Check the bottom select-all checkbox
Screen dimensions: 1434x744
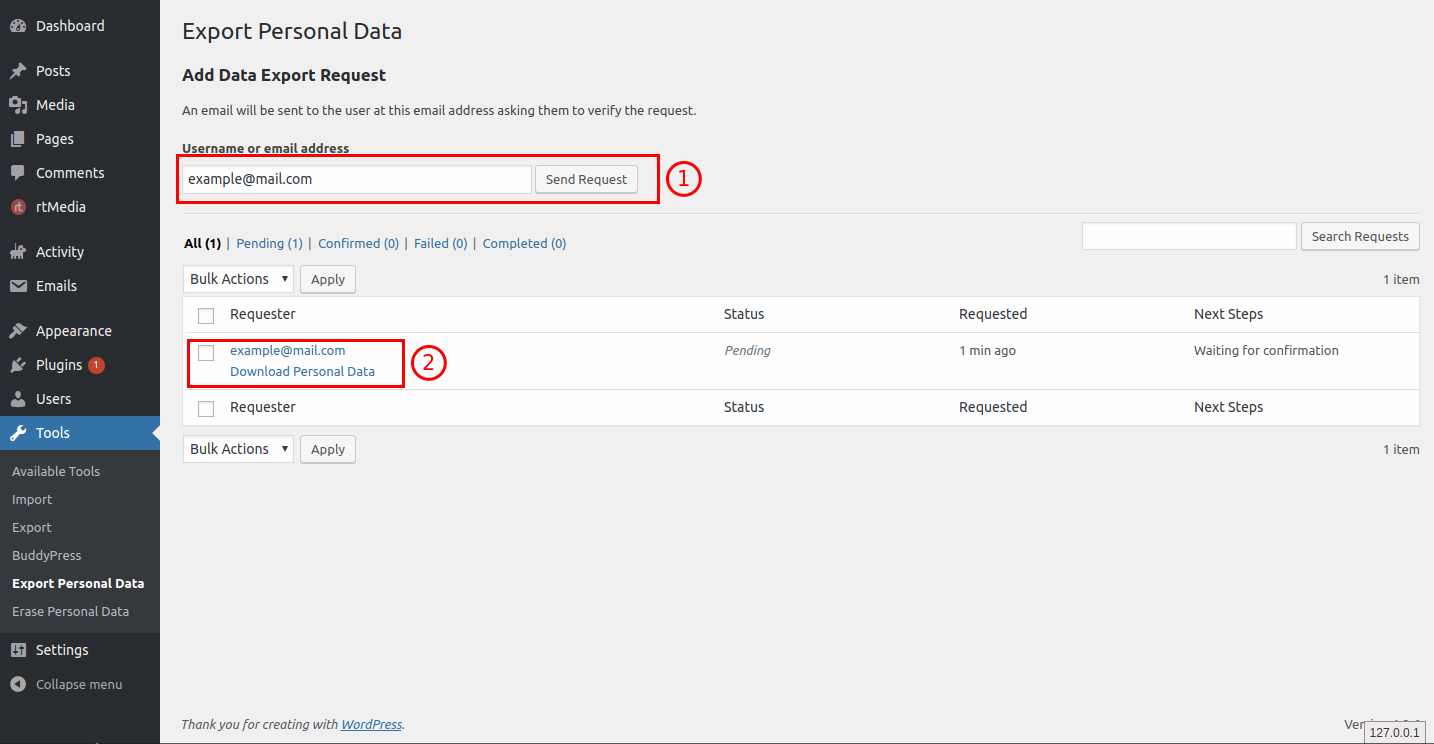(x=205, y=408)
